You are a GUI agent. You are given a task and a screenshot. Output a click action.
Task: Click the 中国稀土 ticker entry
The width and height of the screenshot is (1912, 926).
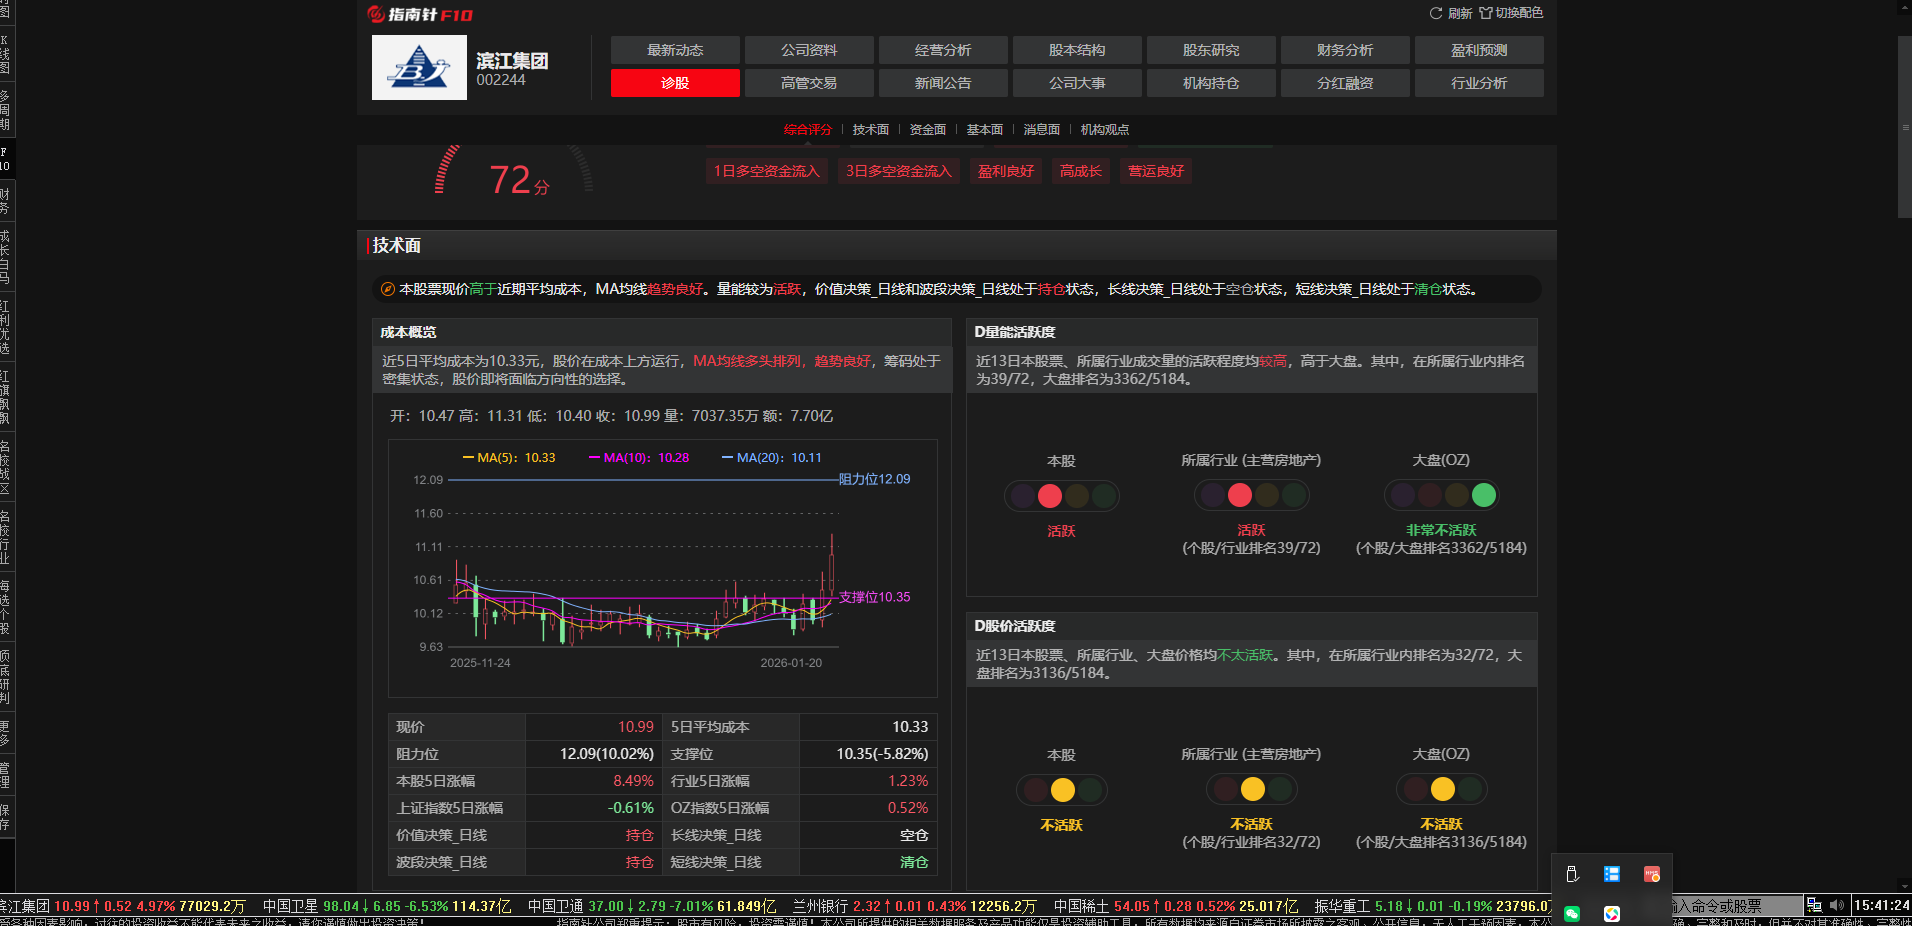click(1176, 906)
